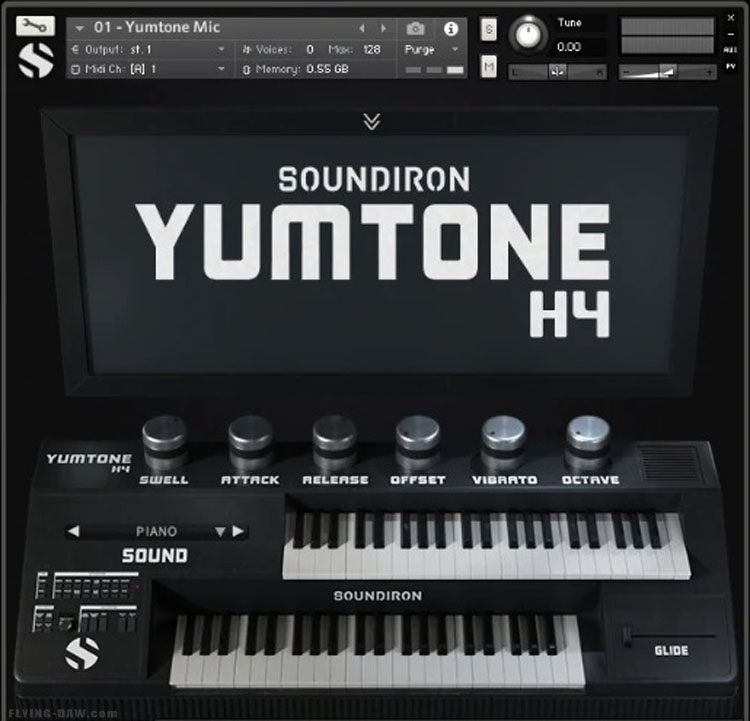Screen dimensions: 750x721
Task: Select the previous sound with the left arrow
Action: (74, 532)
